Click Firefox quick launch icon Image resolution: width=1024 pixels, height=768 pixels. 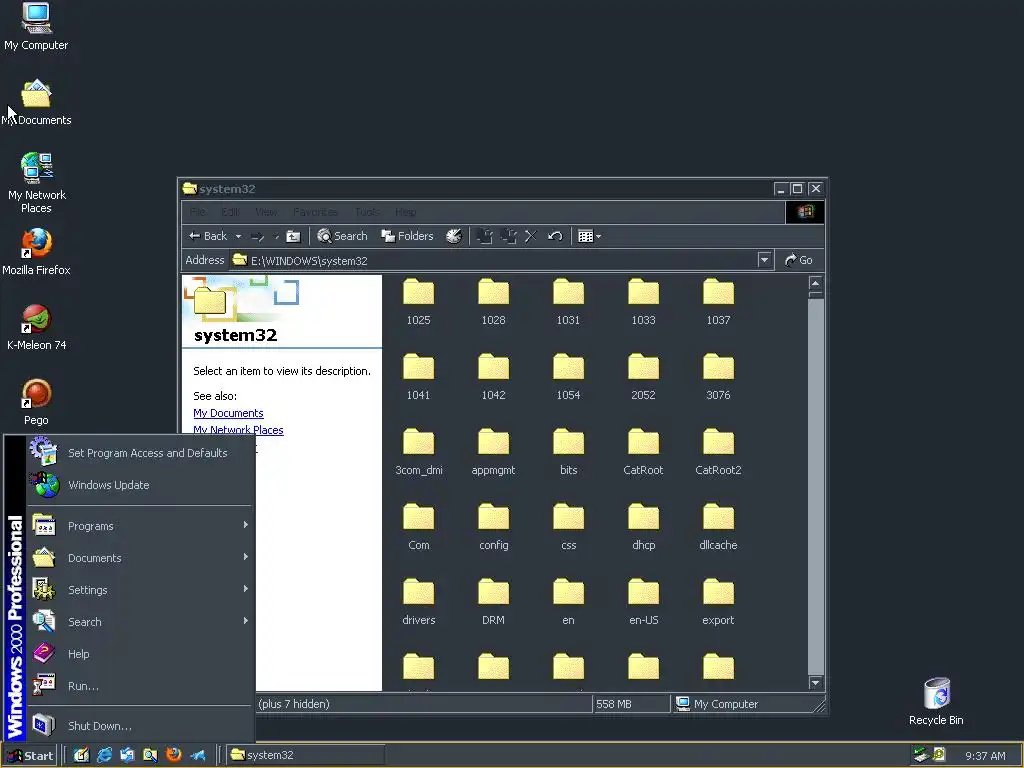[174, 755]
